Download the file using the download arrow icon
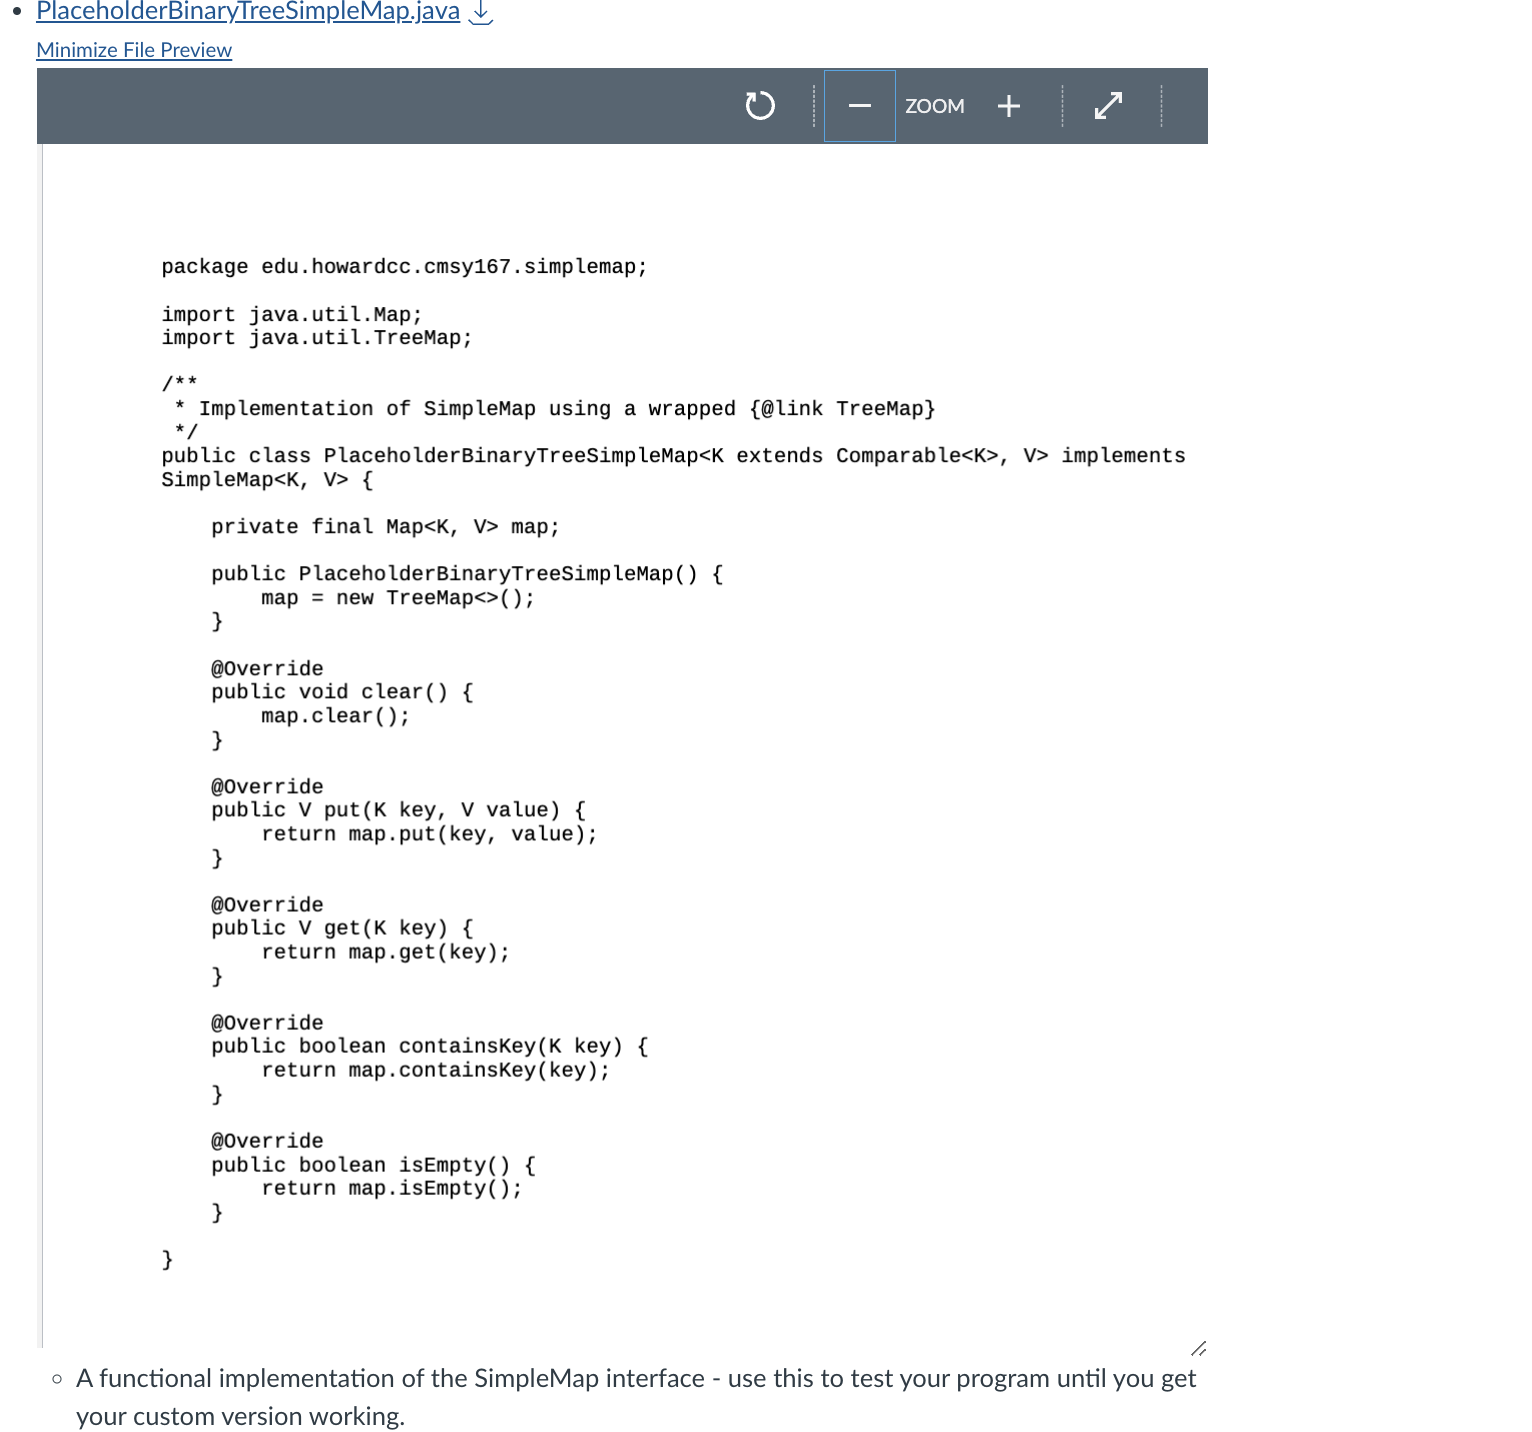The image size is (1532, 1432). click(481, 12)
